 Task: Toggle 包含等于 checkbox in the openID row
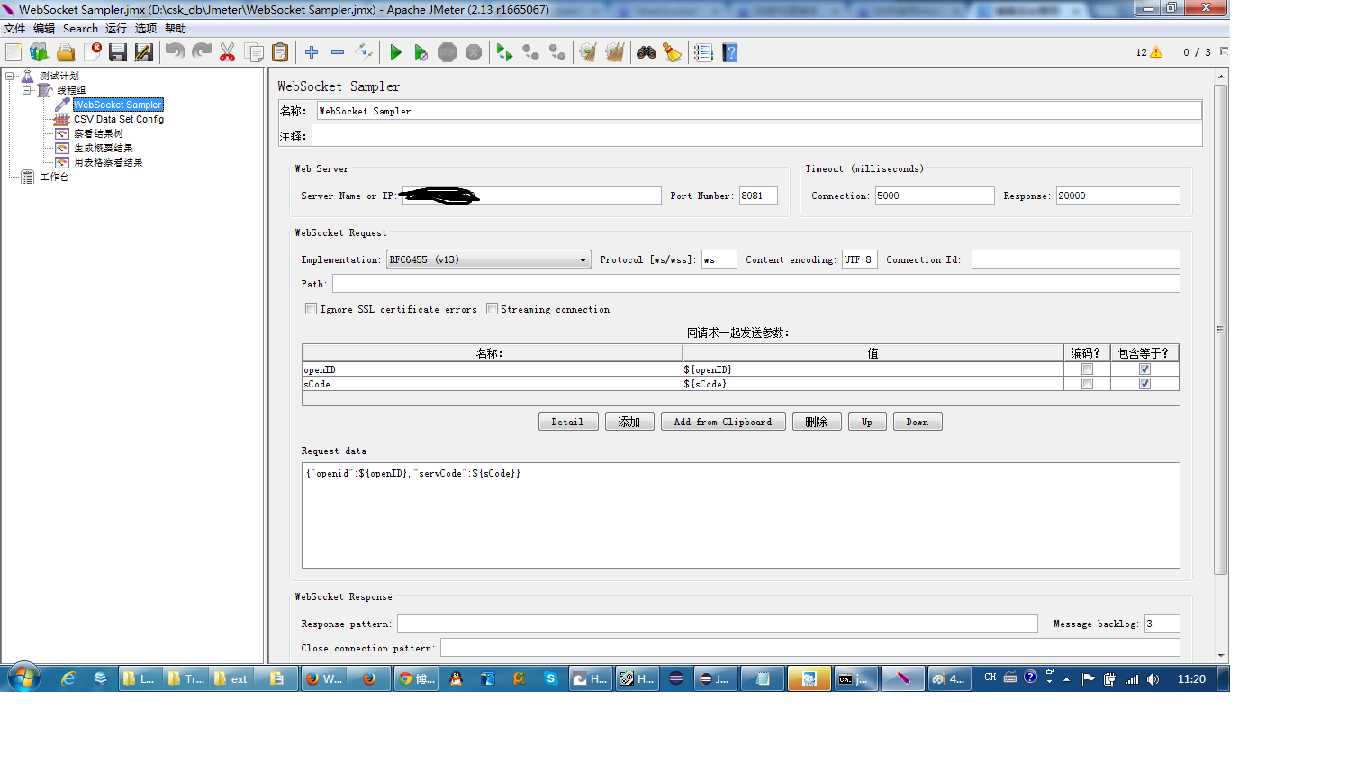pos(1145,369)
